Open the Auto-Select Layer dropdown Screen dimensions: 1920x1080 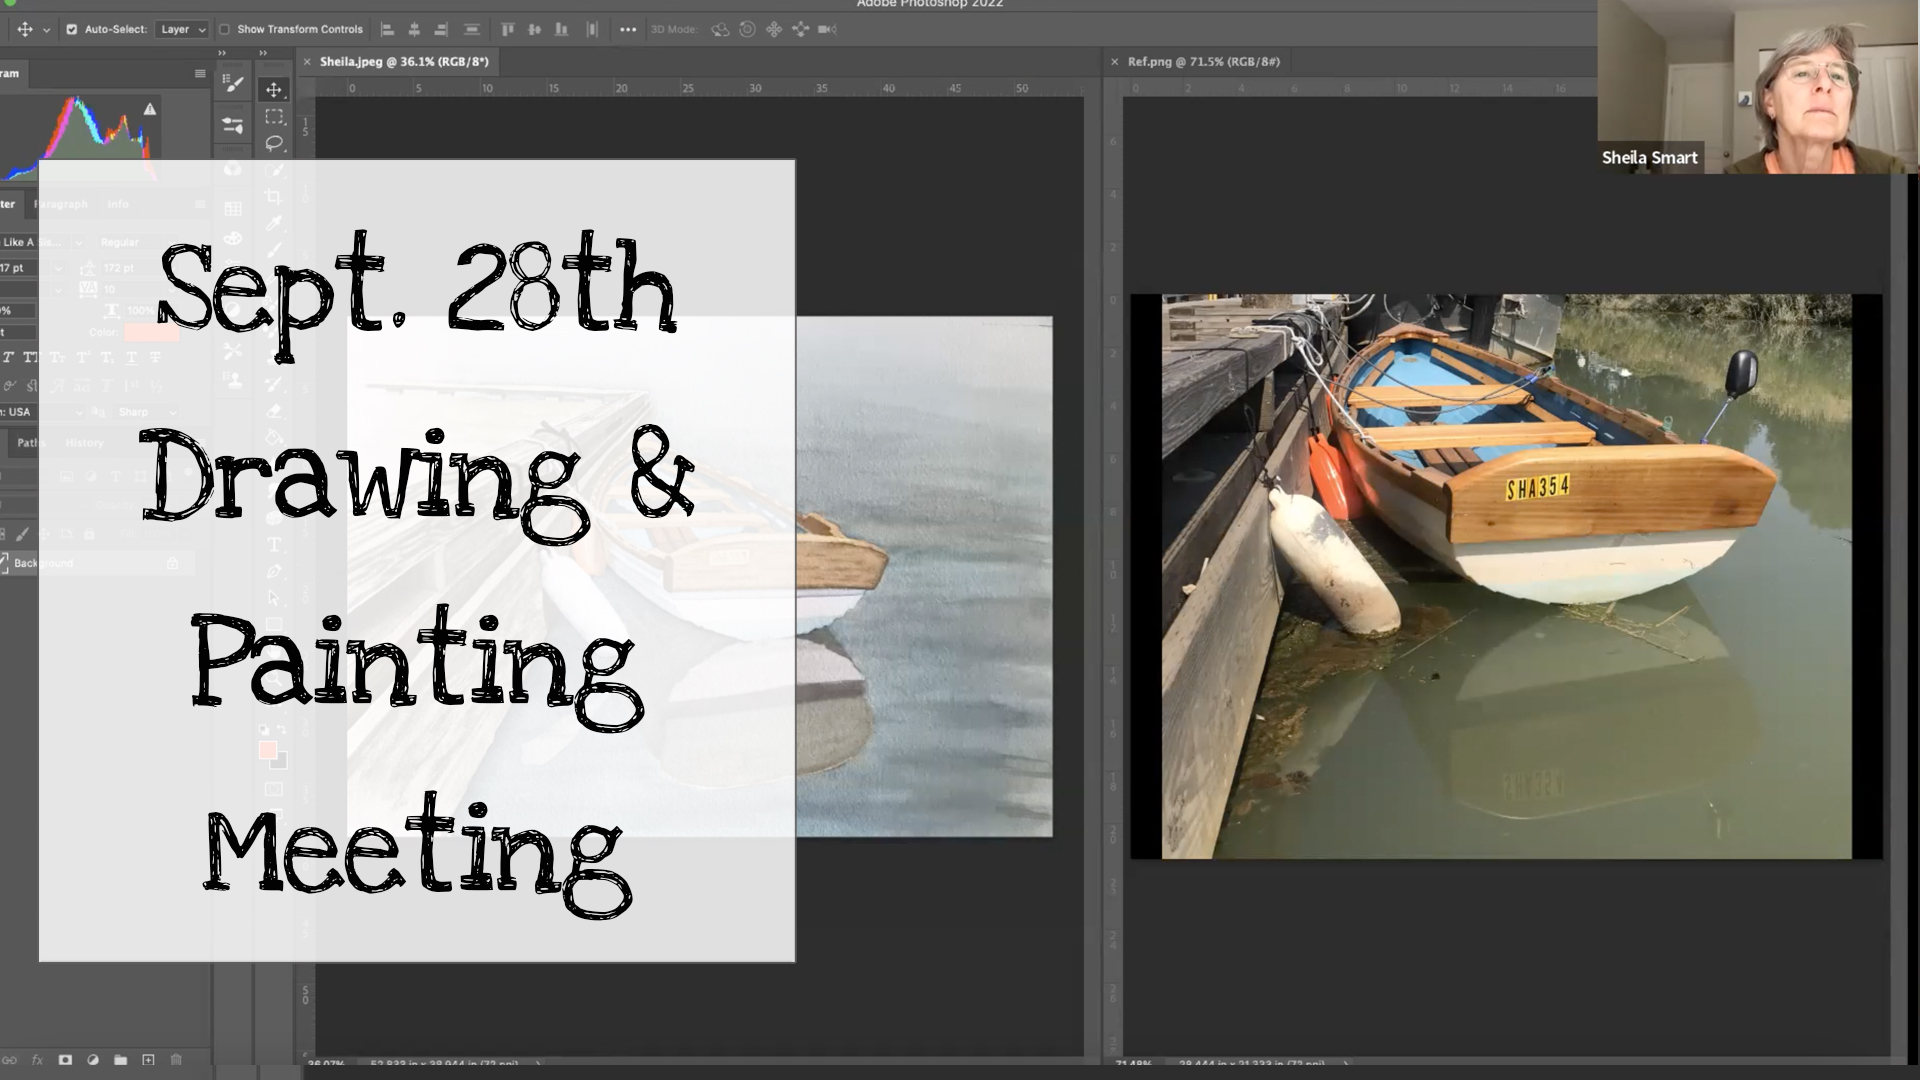pos(183,29)
